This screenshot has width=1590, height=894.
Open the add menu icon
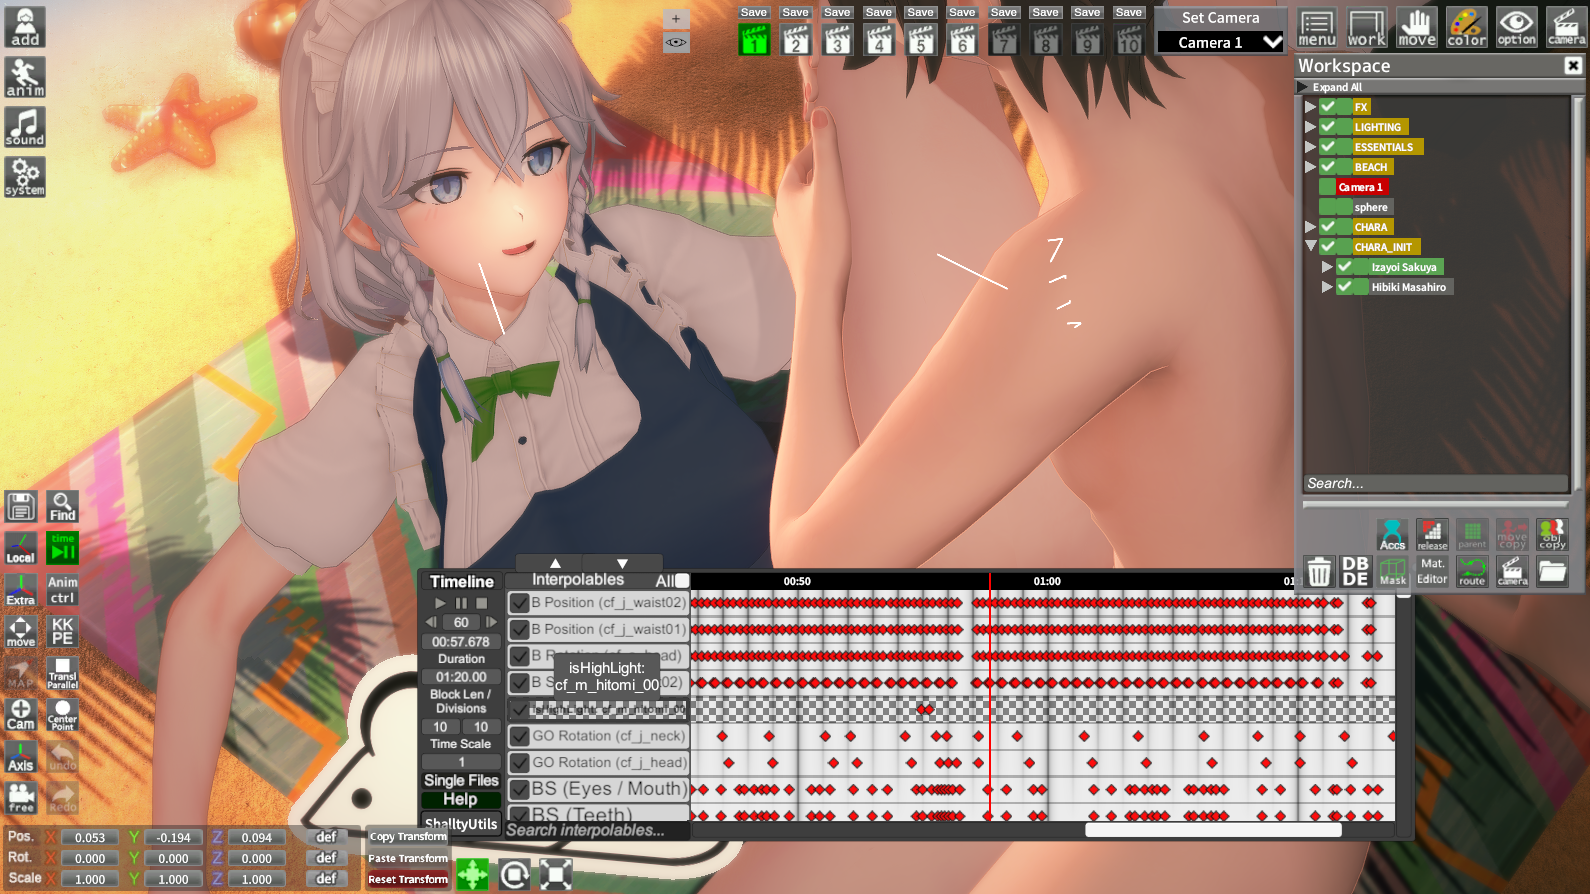25,27
